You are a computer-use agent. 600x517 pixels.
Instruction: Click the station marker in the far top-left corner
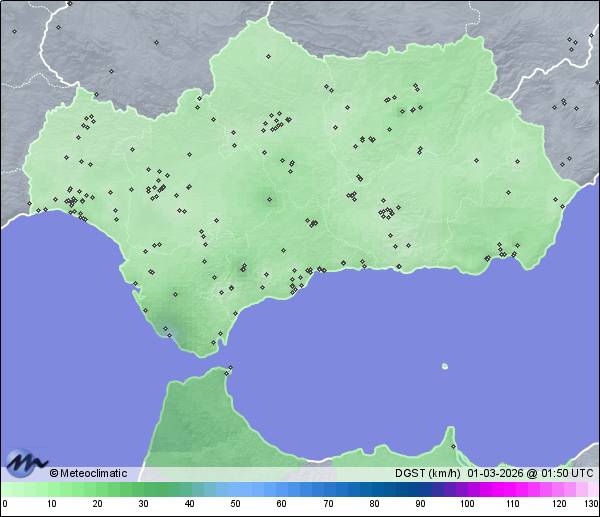tap(14, 31)
